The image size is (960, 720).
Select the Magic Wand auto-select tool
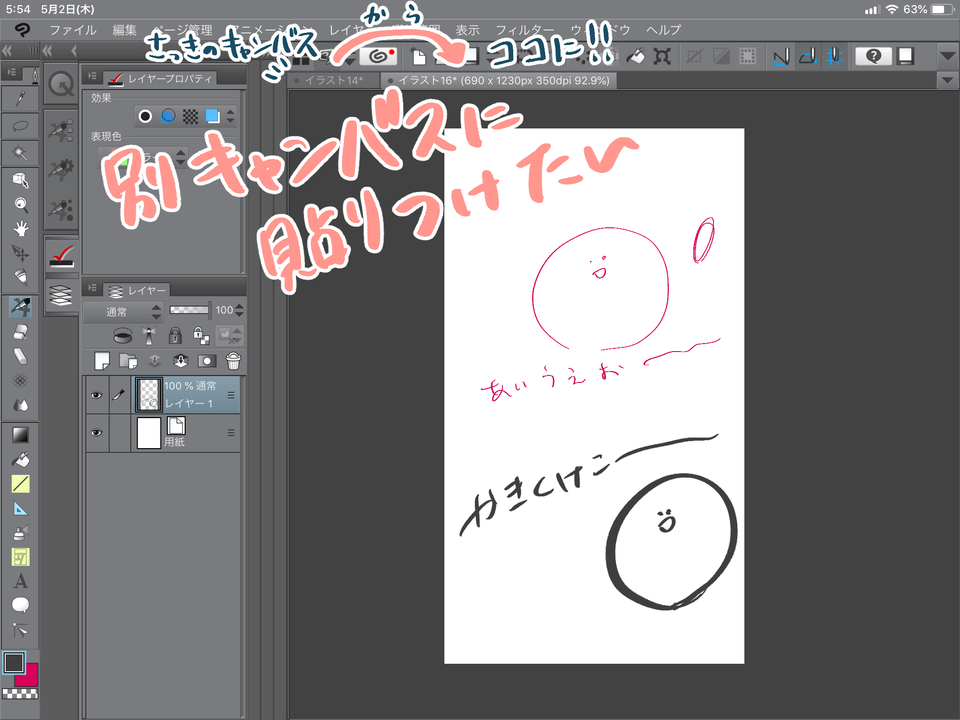tap(20, 154)
